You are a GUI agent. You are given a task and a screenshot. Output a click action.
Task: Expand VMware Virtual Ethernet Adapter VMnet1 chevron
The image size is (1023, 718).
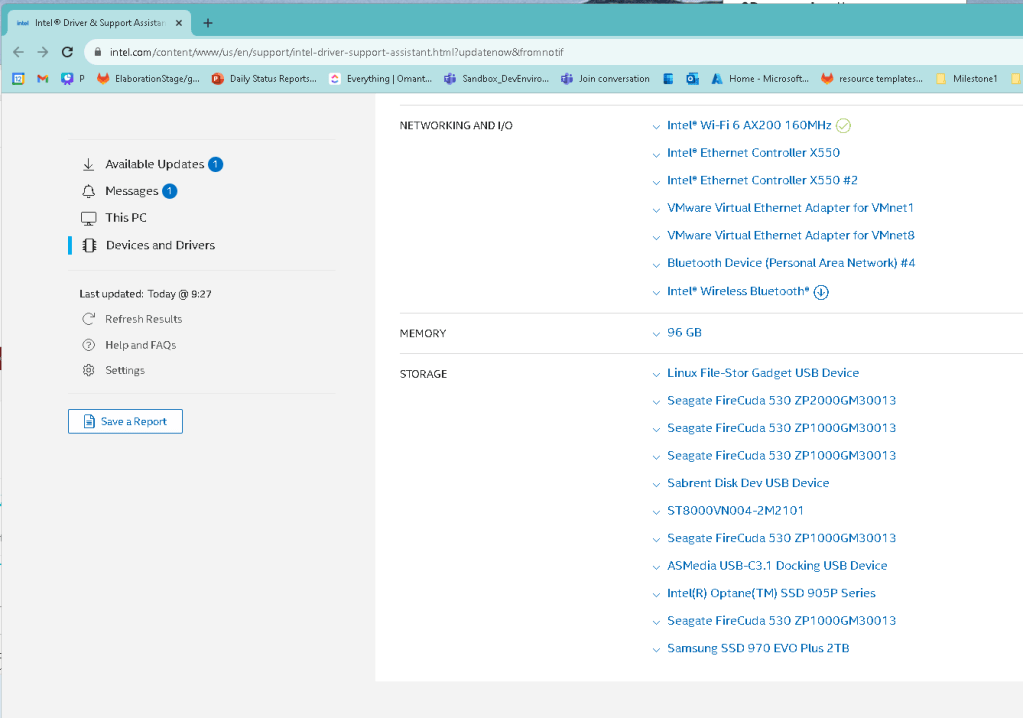656,209
